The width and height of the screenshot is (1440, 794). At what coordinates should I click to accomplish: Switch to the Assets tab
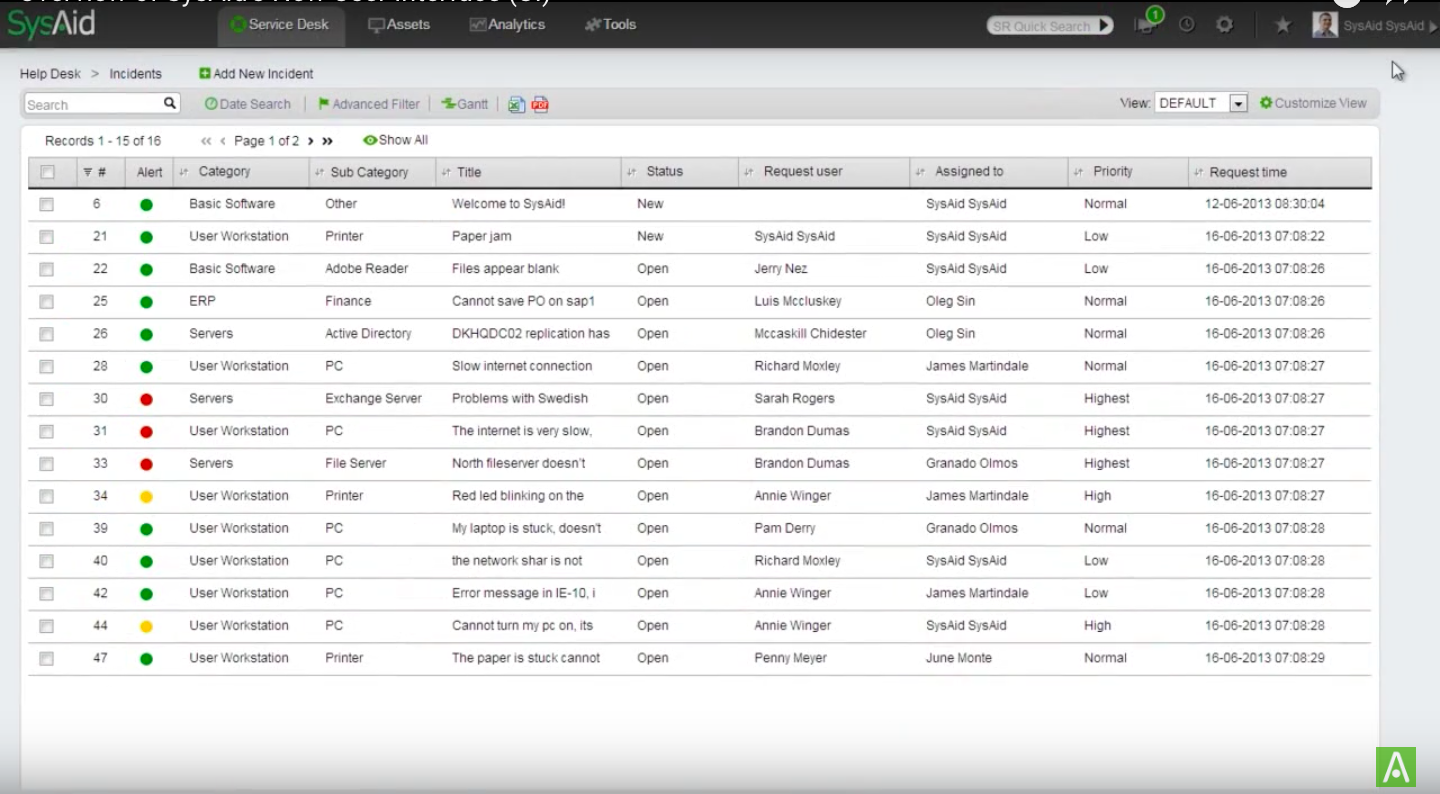tap(399, 25)
